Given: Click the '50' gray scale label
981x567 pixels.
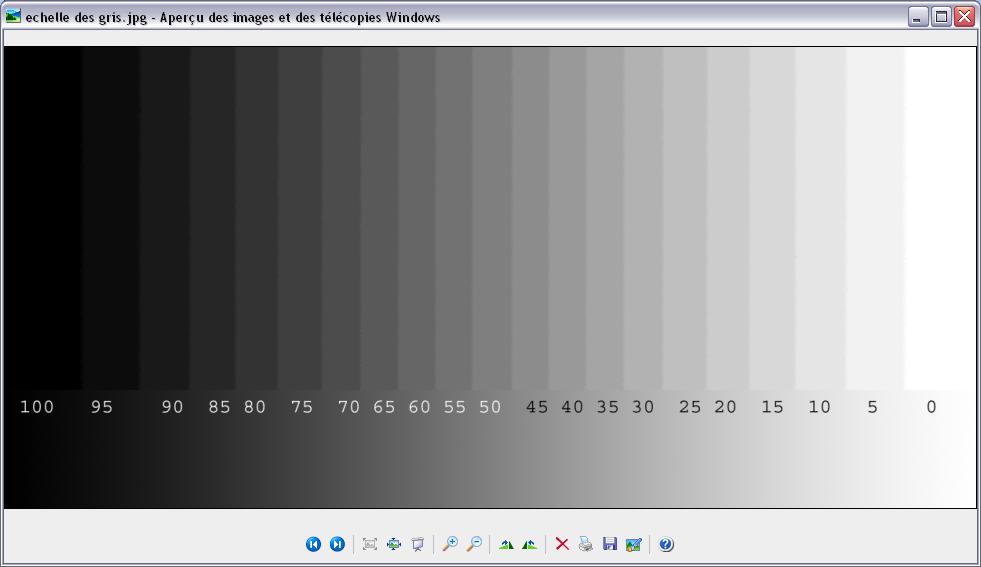Looking at the screenshot, I should 490,407.
